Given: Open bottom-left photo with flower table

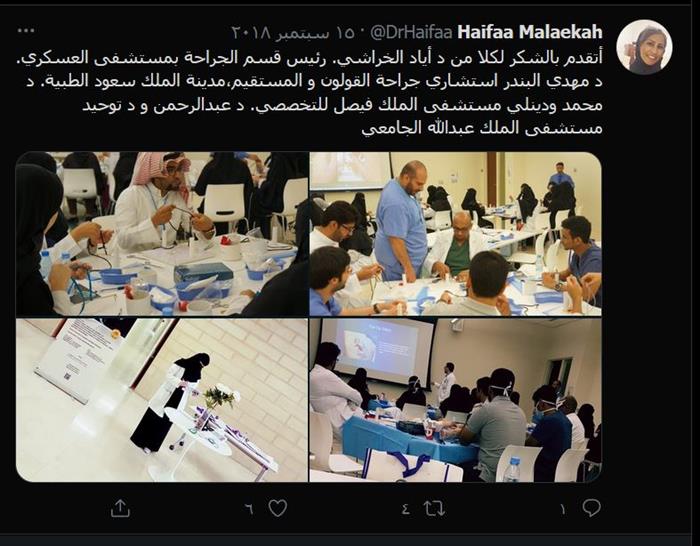Looking at the screenshot, I should [x=162, y=400].
